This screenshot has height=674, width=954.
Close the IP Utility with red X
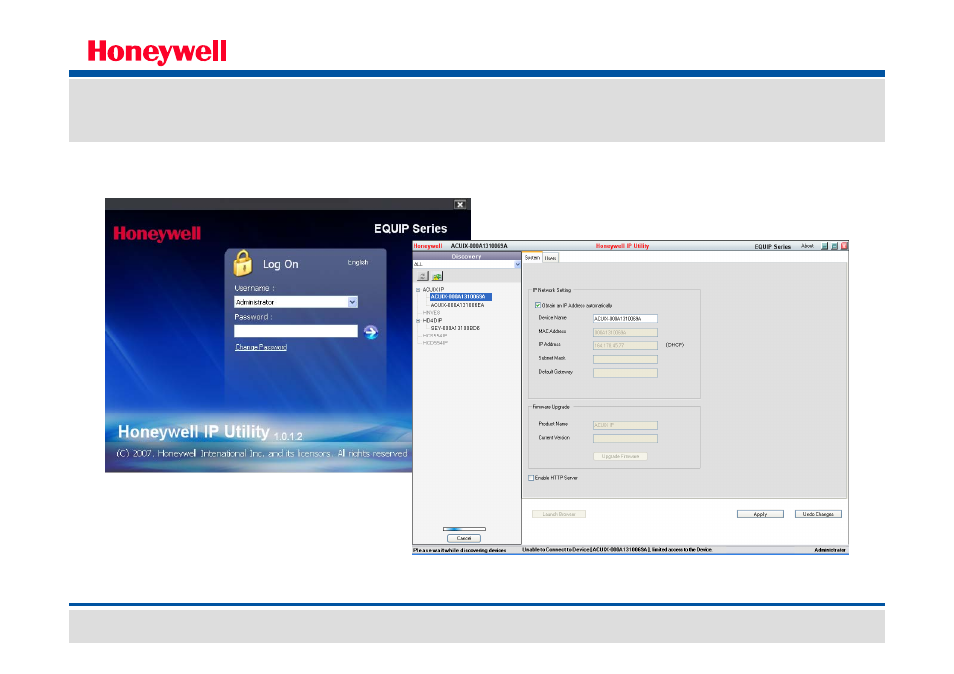(x=844, y=246)
